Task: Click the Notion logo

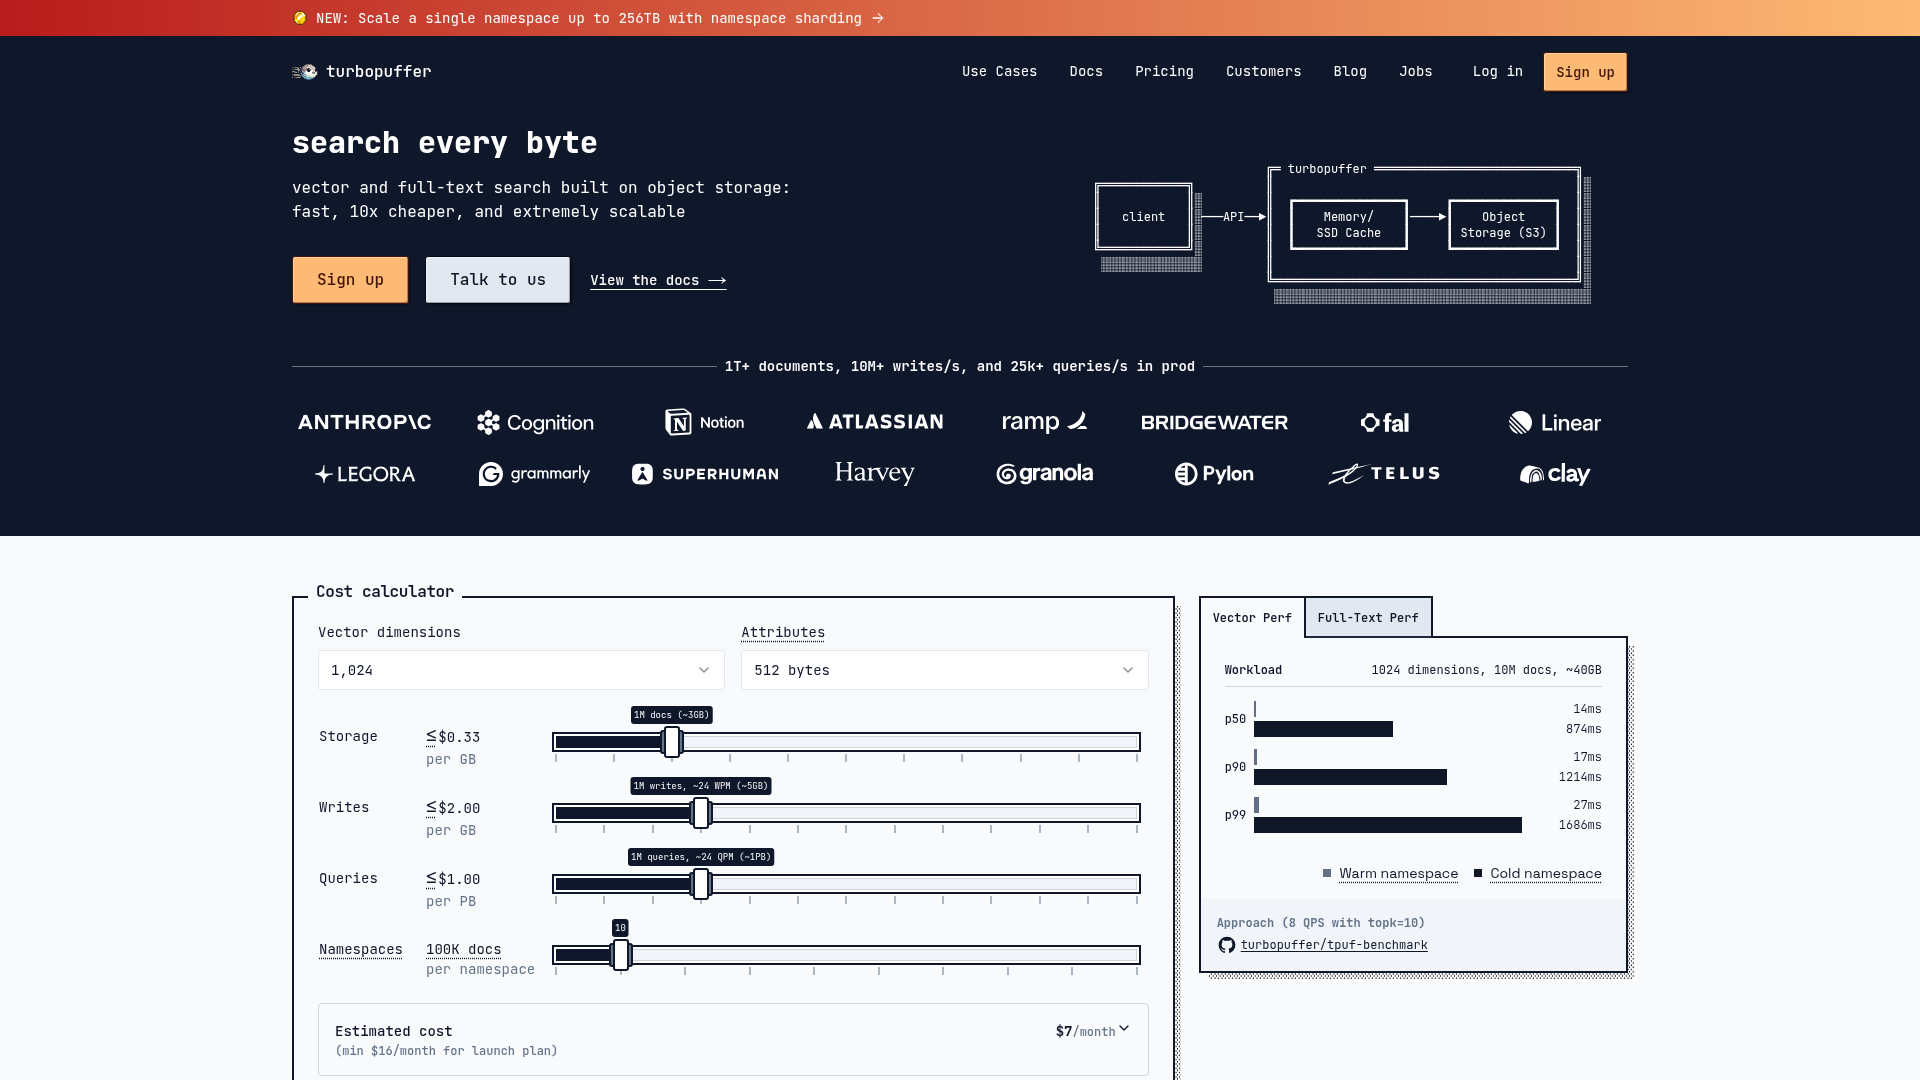Action: [x=705, y=422]
